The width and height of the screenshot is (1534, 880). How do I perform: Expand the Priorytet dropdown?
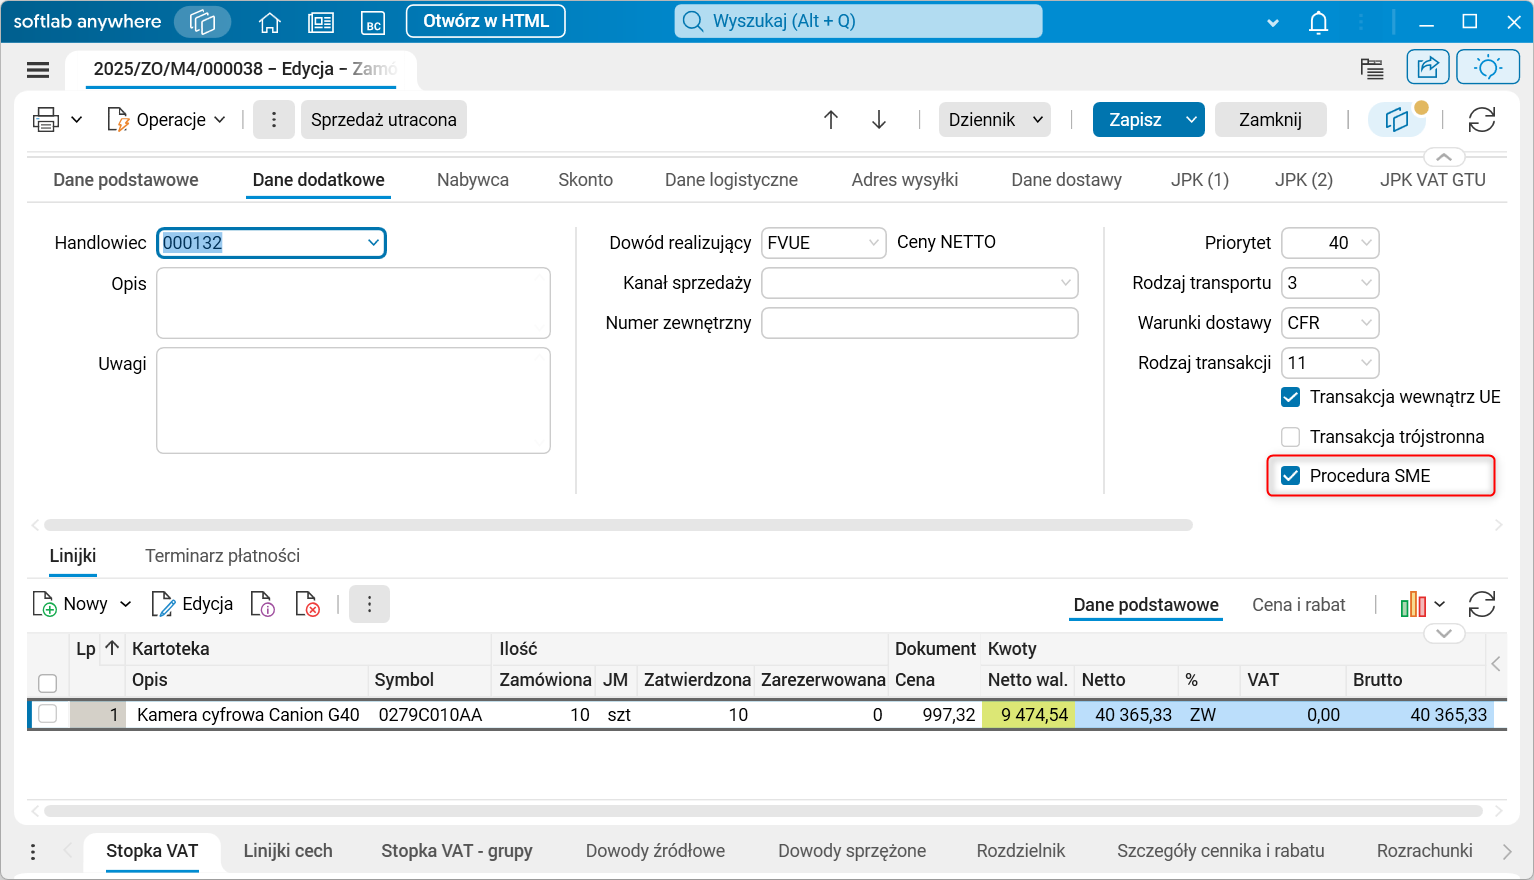pos(1367,243)
